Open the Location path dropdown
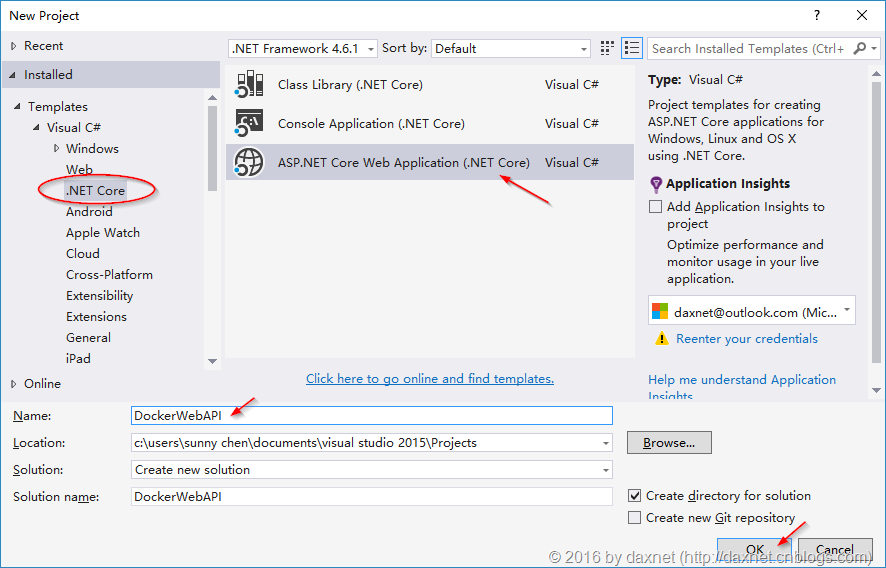Viewport: 886px width, 568px height. click(606, 443)
